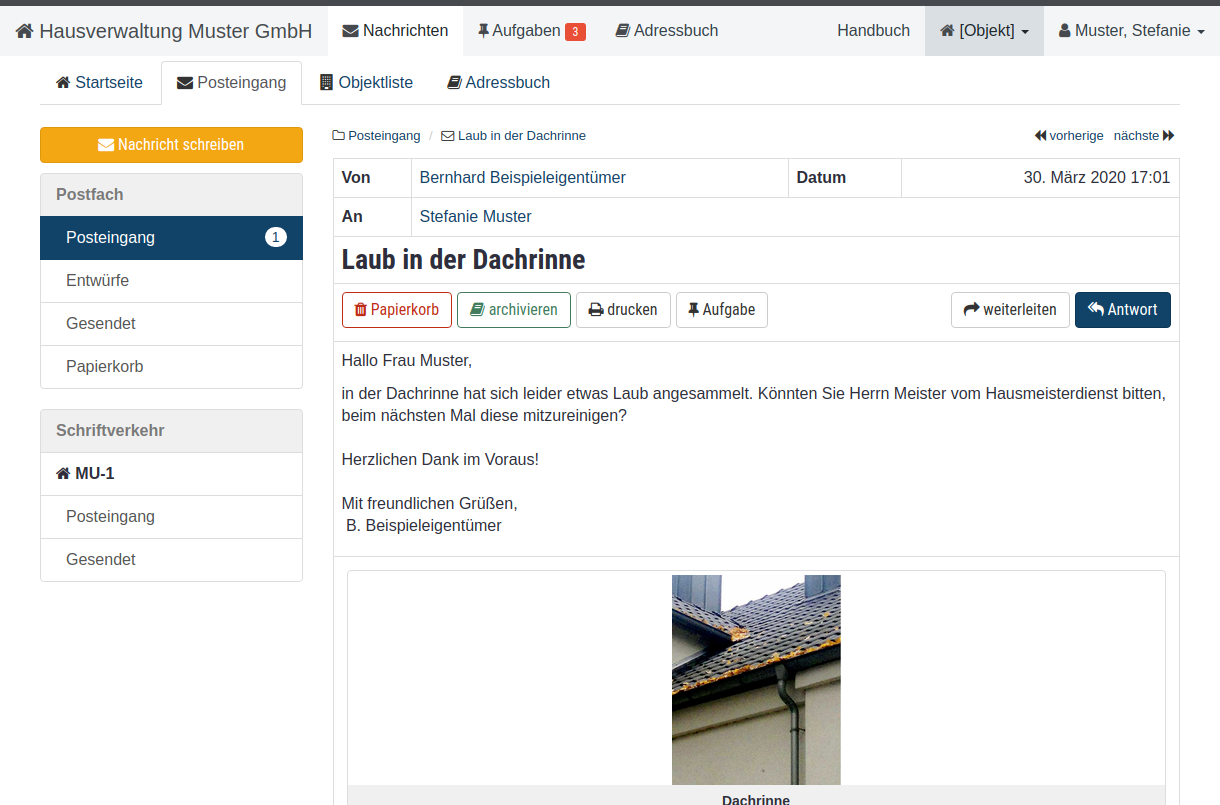
Task: Click the home icon beside Hausverwaltung Muster GmbH
Action: (x=25, y=31)
